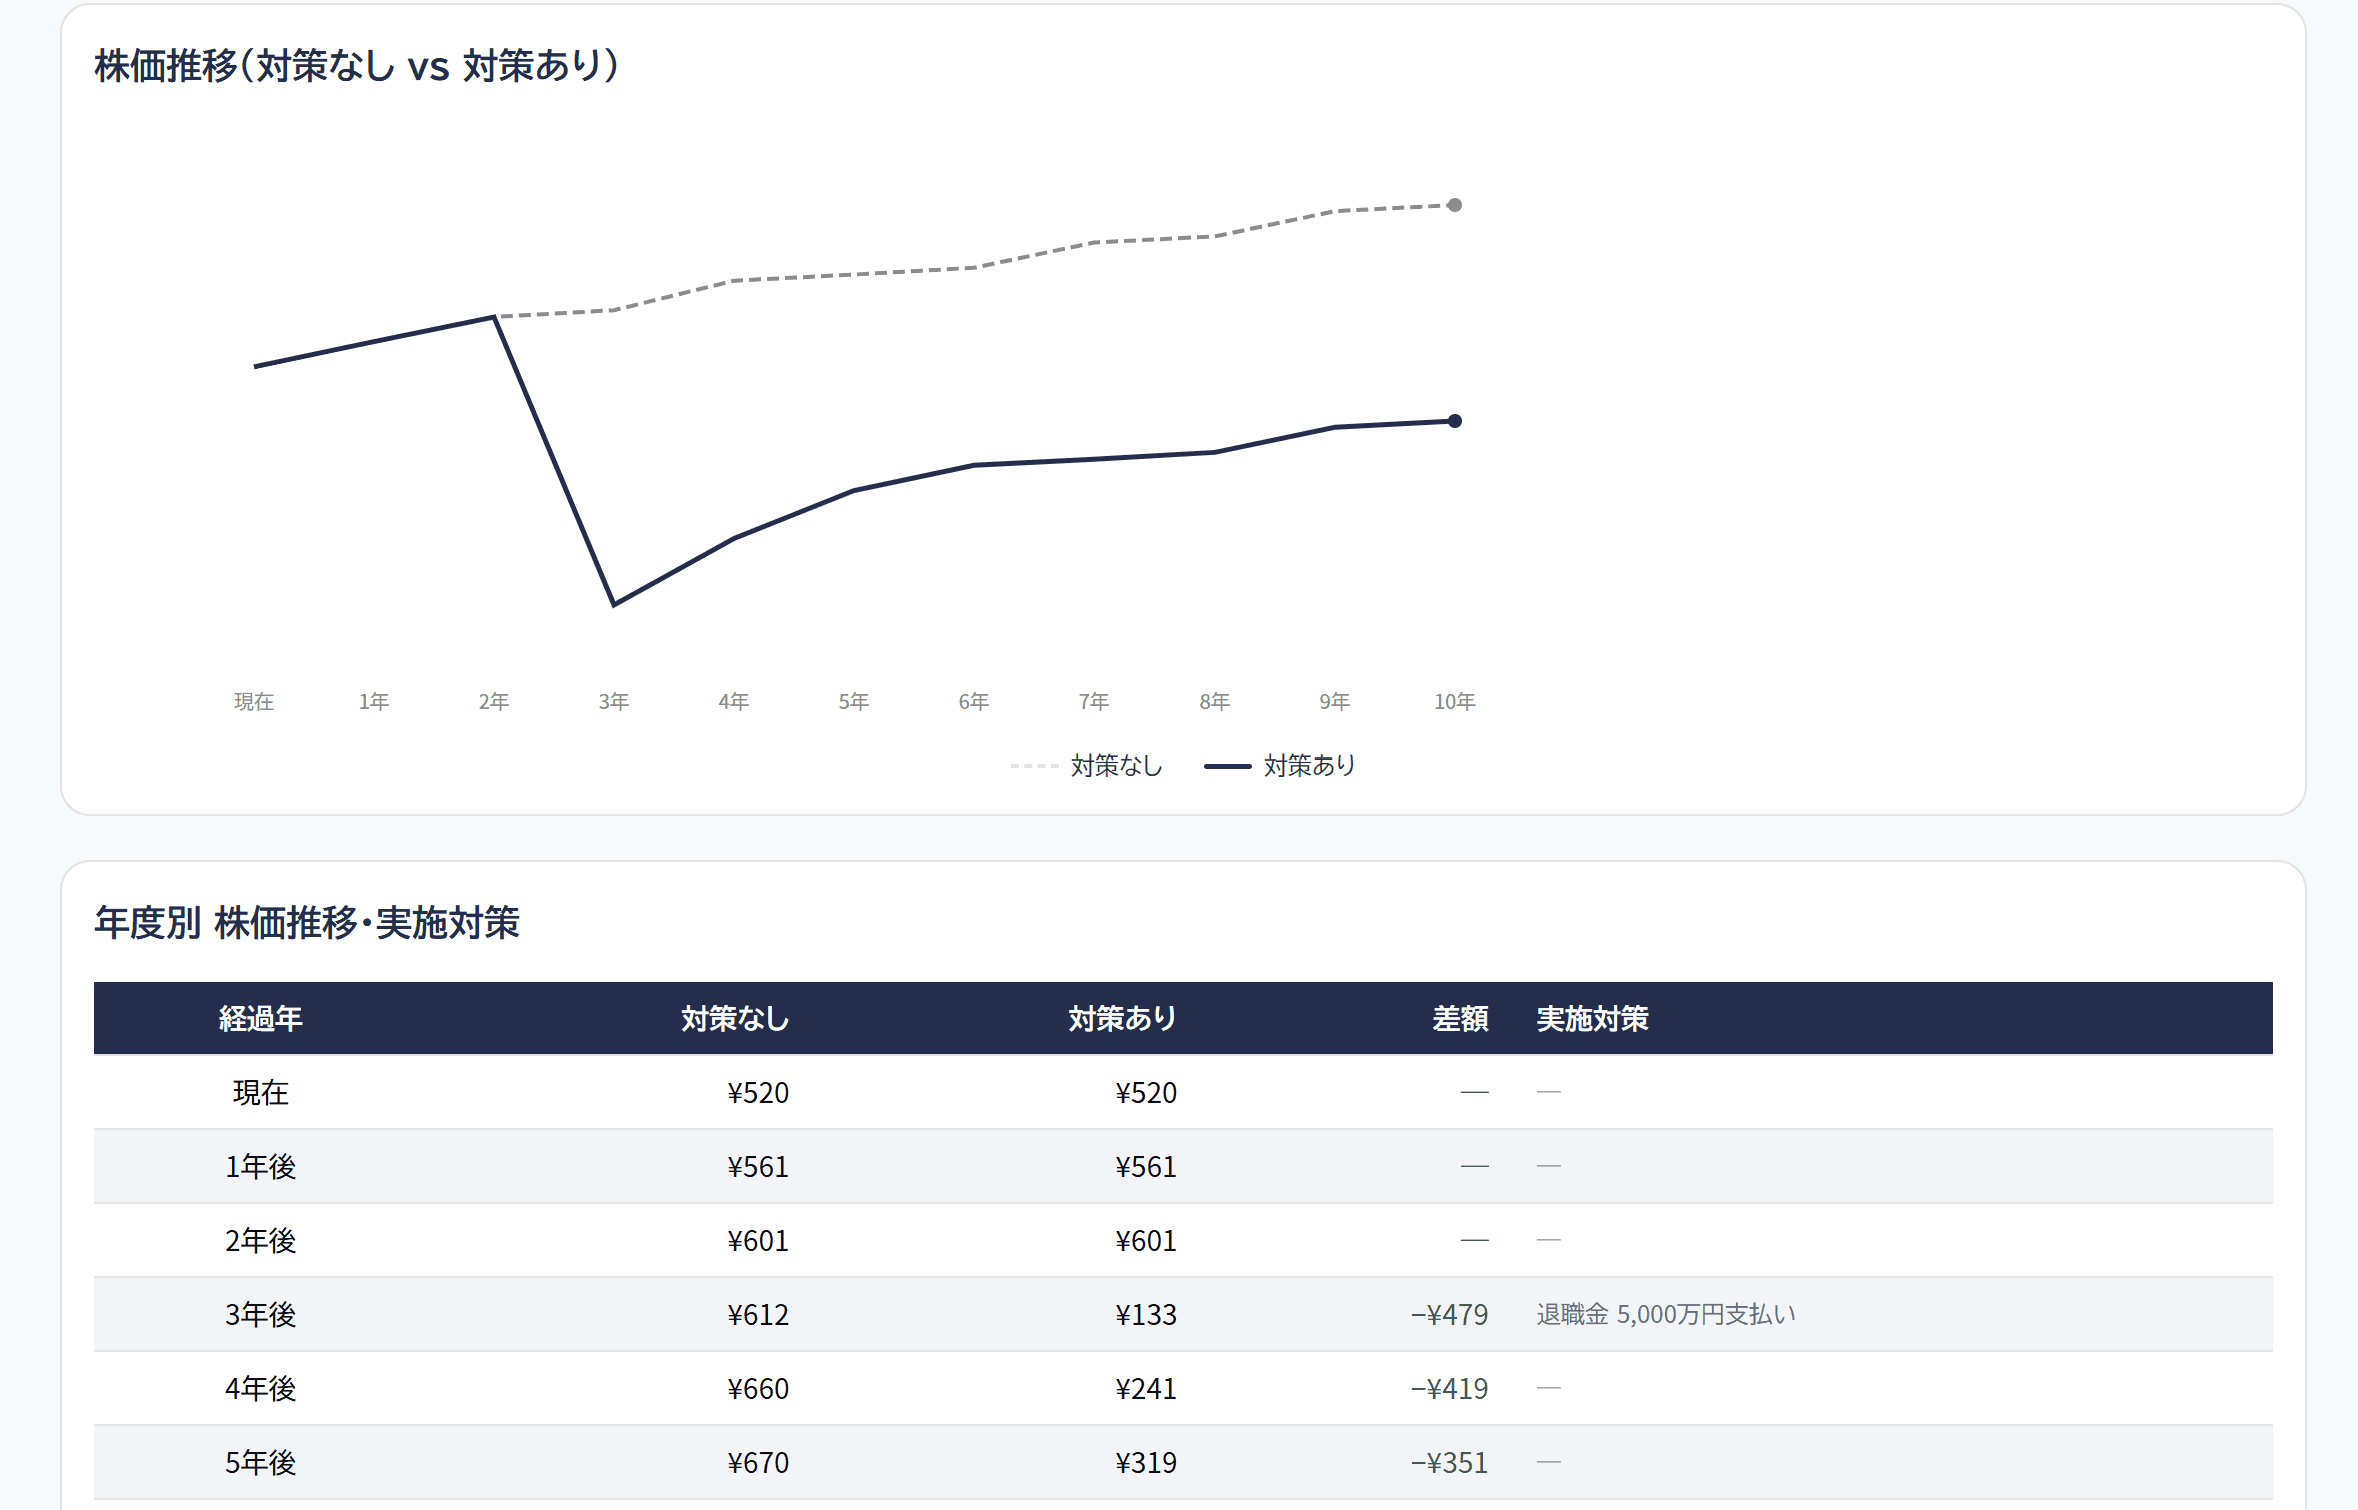The height and width of the screenshot is (1510, 2358).
Task: Click the ¥660 value in 4年後 row
Action: tap(758, 1389)
